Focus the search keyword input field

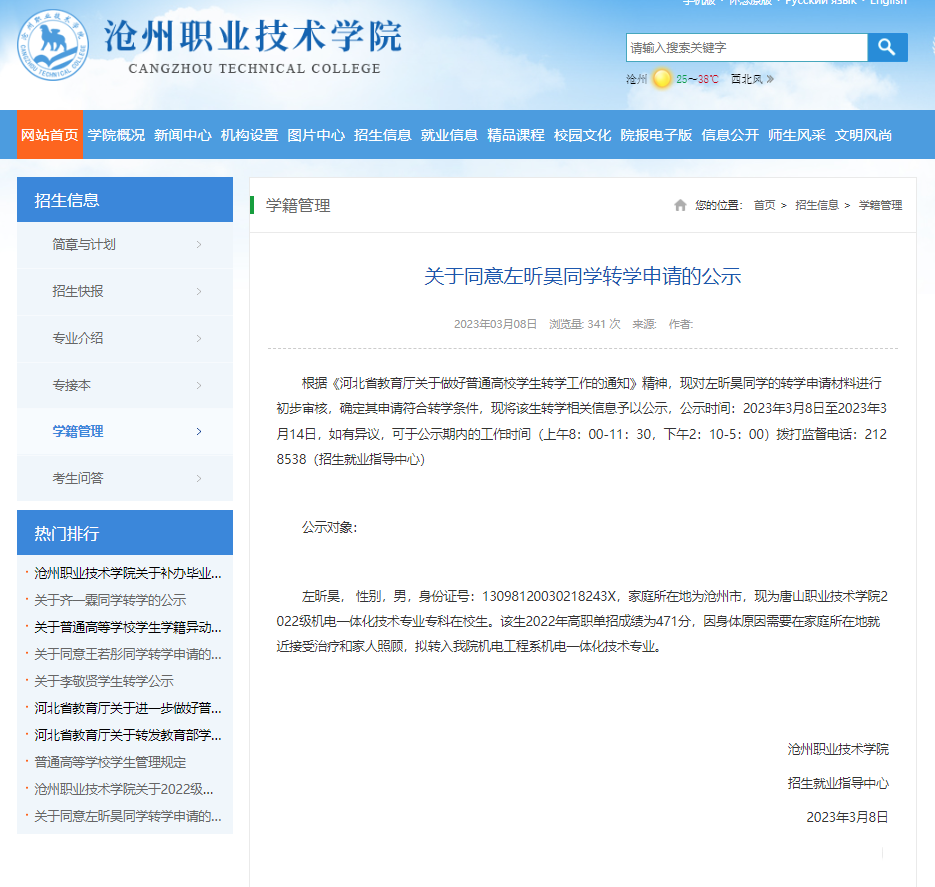point(745,47)
